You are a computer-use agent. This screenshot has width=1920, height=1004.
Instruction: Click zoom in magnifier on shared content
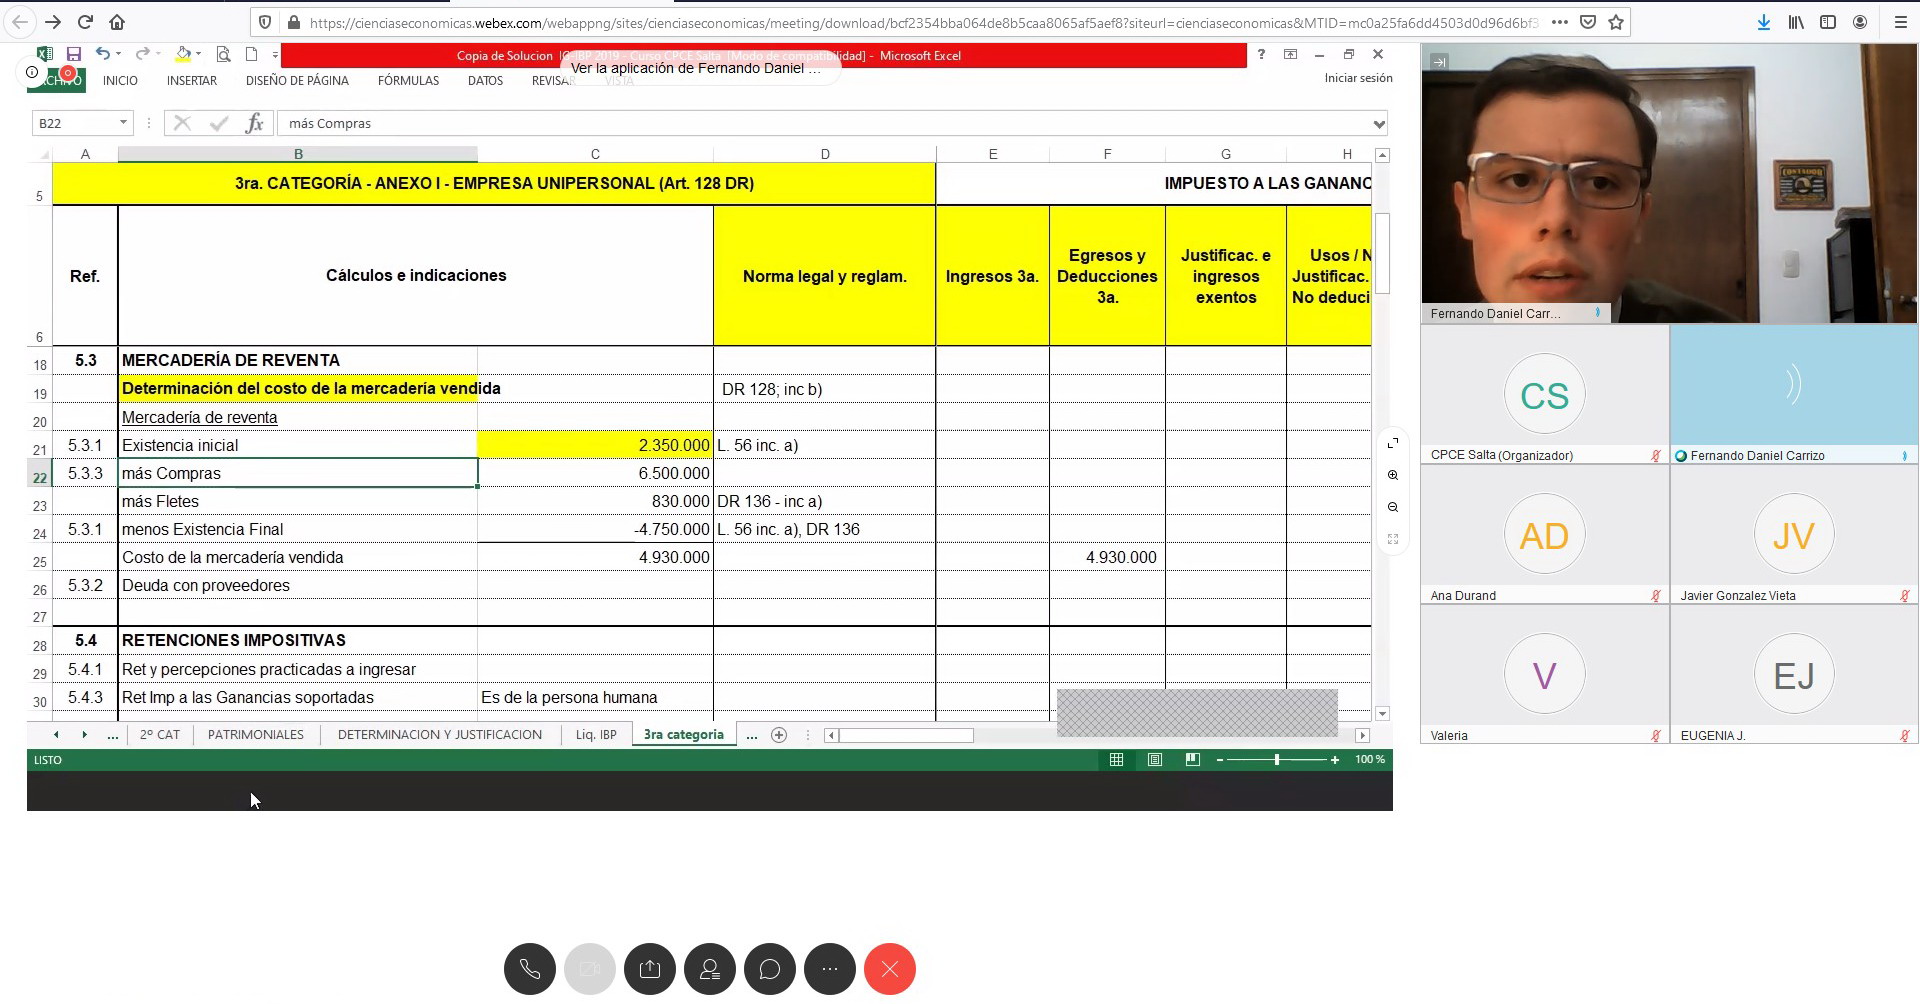coord(1393,476)
